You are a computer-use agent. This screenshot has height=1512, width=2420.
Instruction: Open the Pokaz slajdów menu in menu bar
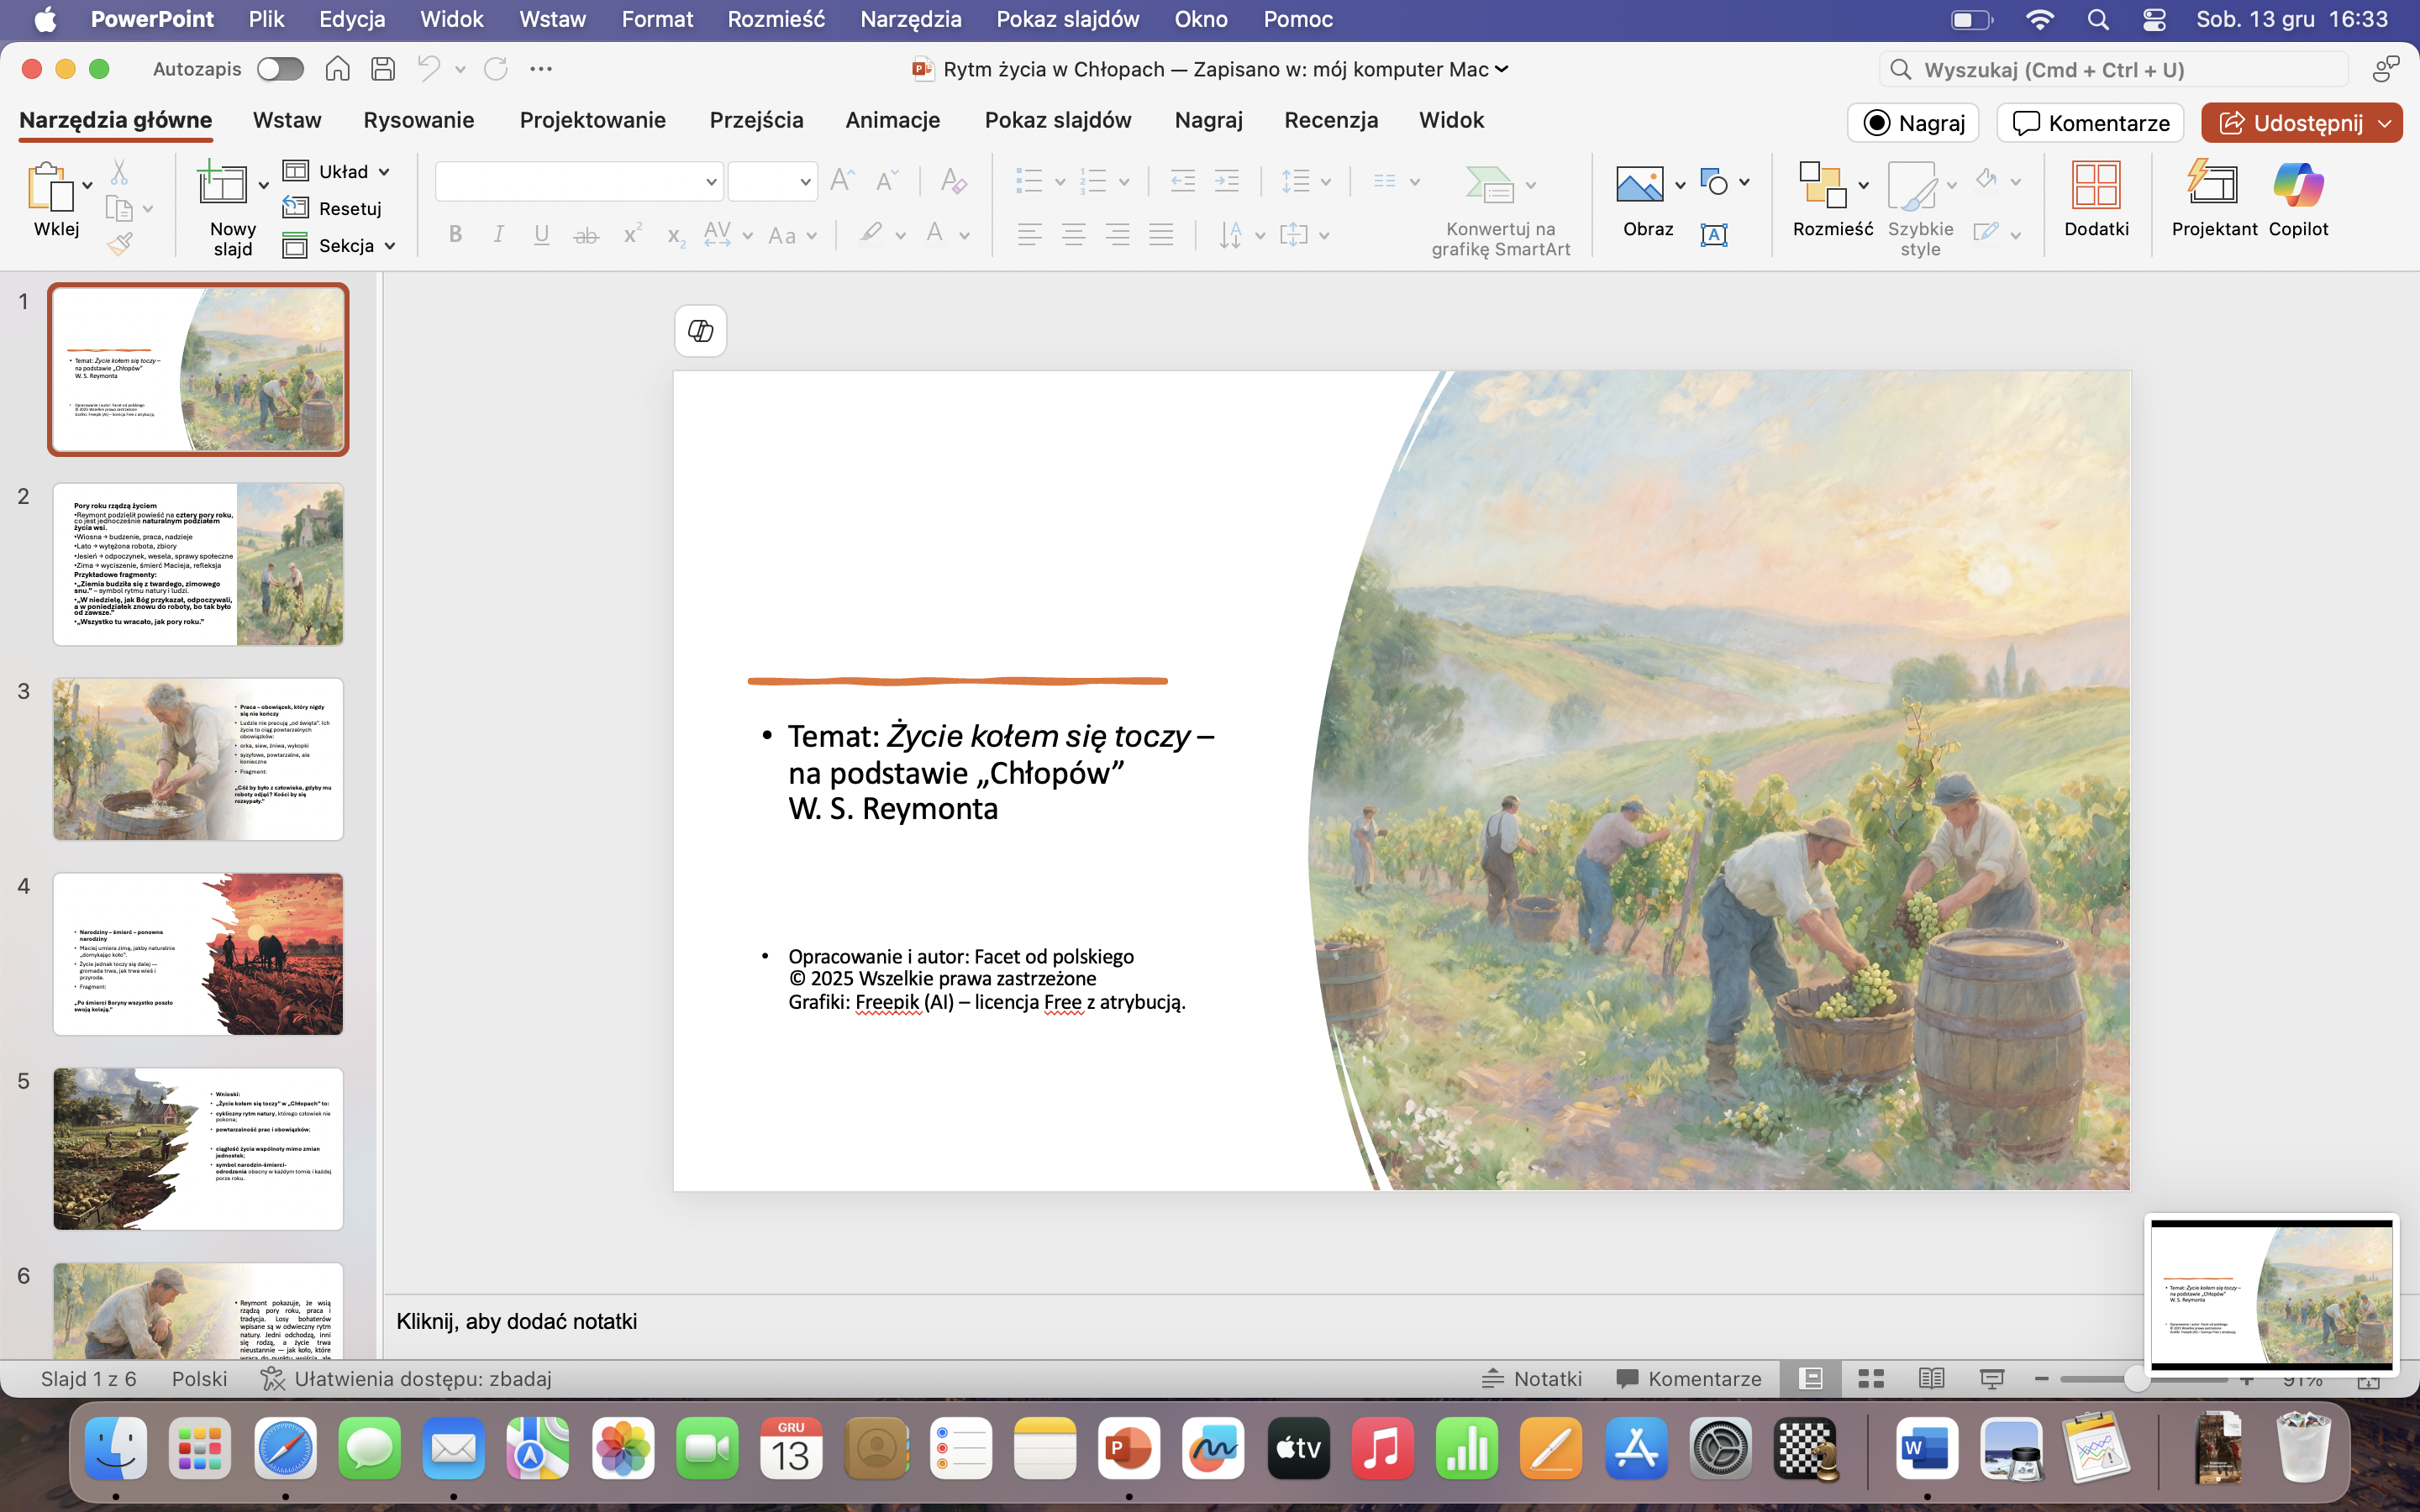(x=1067, y=19)
